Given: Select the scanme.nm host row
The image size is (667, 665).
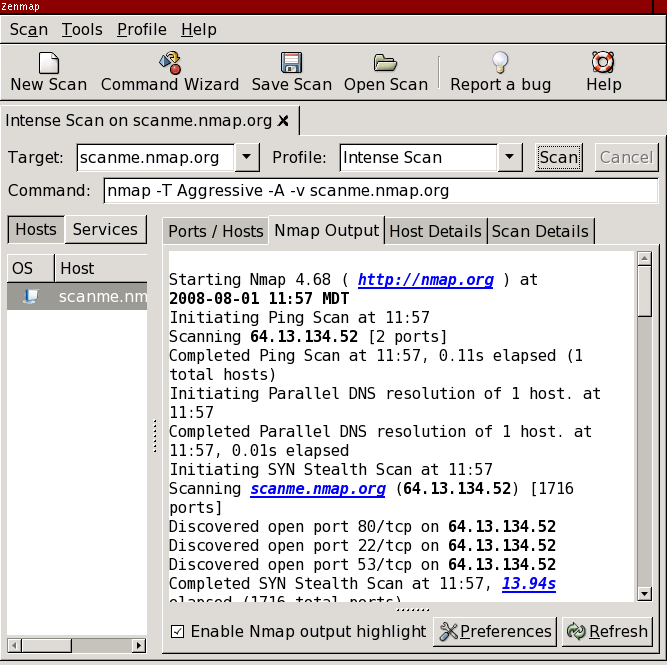Looking at the screenshot, I should click(77, 296).
